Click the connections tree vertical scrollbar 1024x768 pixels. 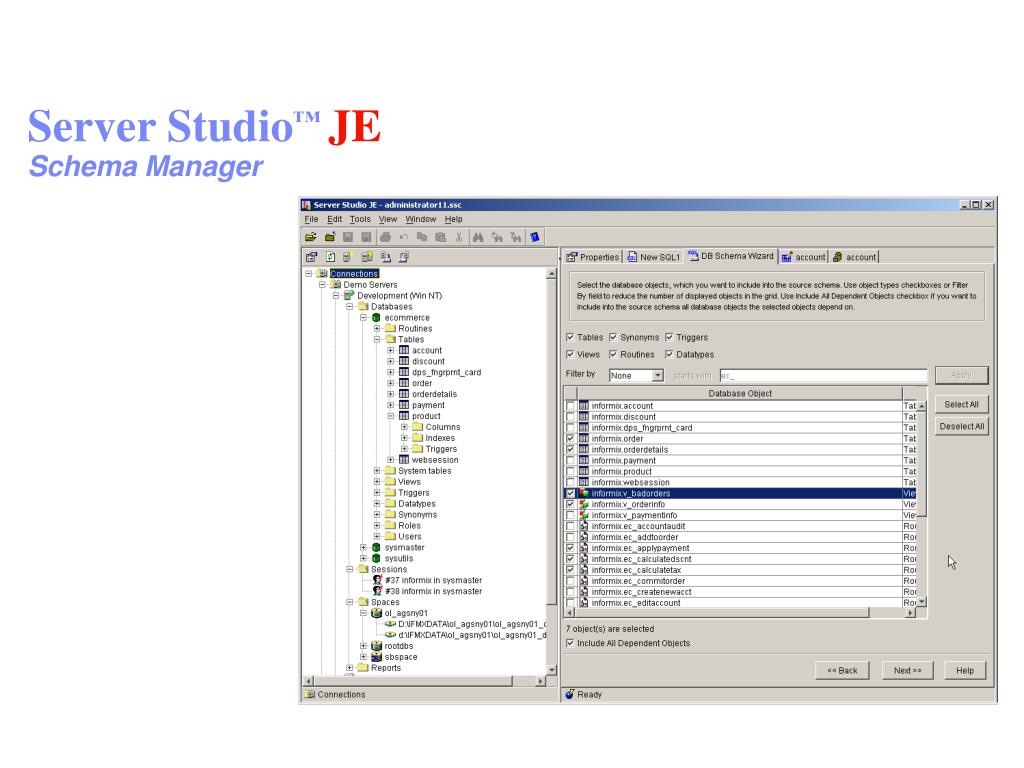552,472
